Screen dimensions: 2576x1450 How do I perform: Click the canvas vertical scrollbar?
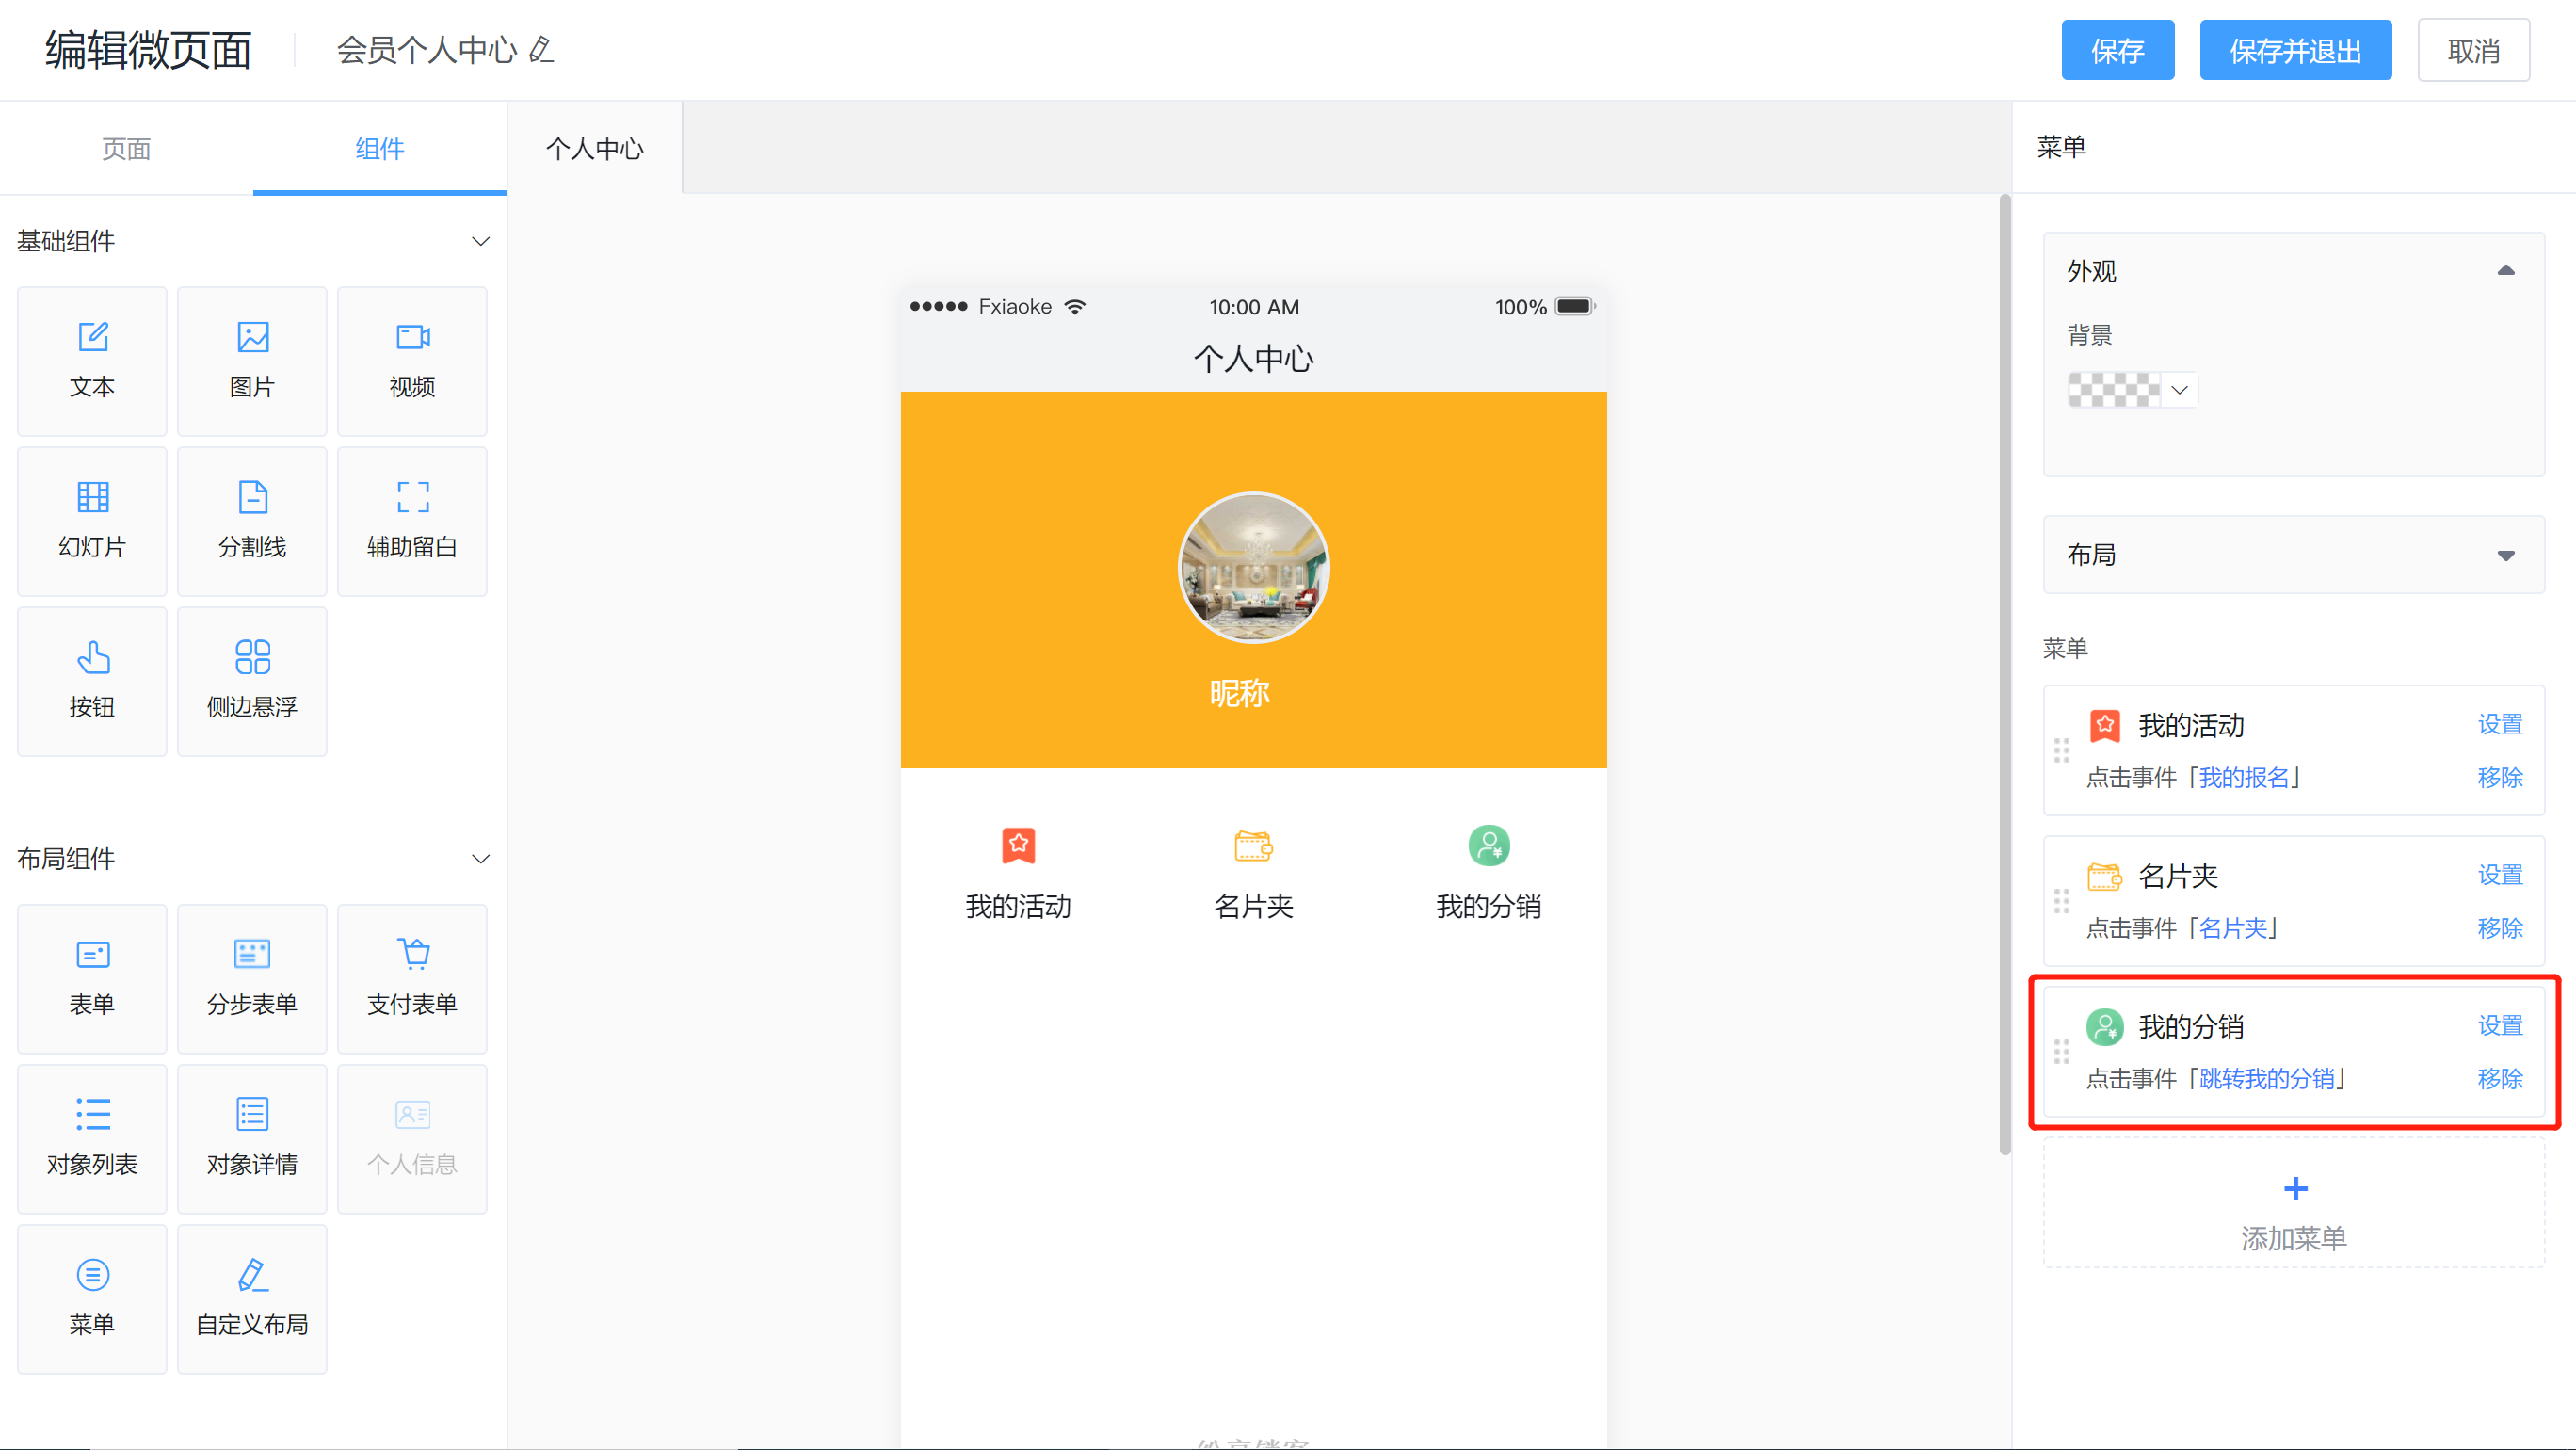click(2004, 675)
